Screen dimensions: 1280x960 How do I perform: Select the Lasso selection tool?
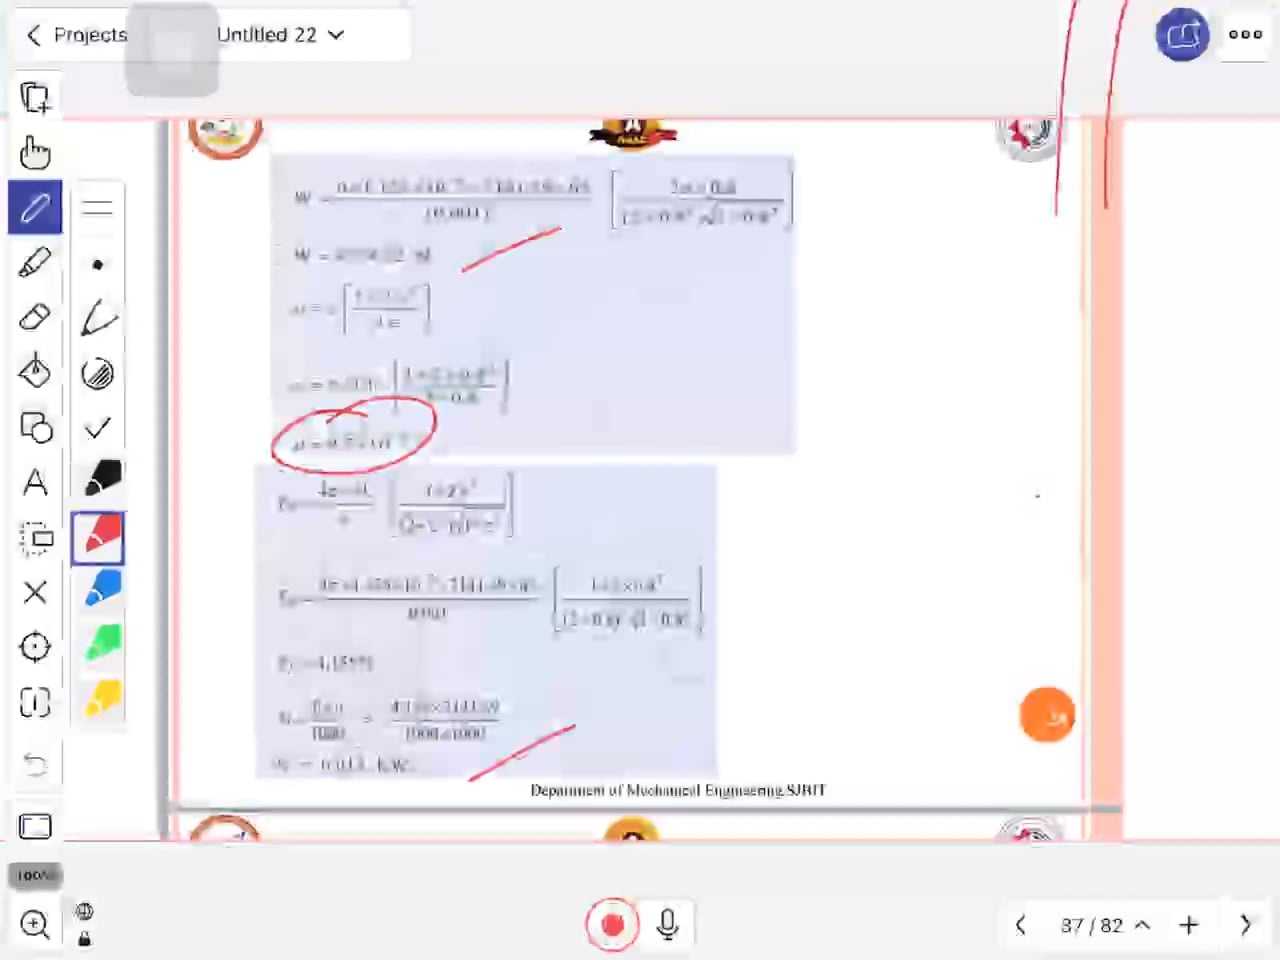pos(35,537)
